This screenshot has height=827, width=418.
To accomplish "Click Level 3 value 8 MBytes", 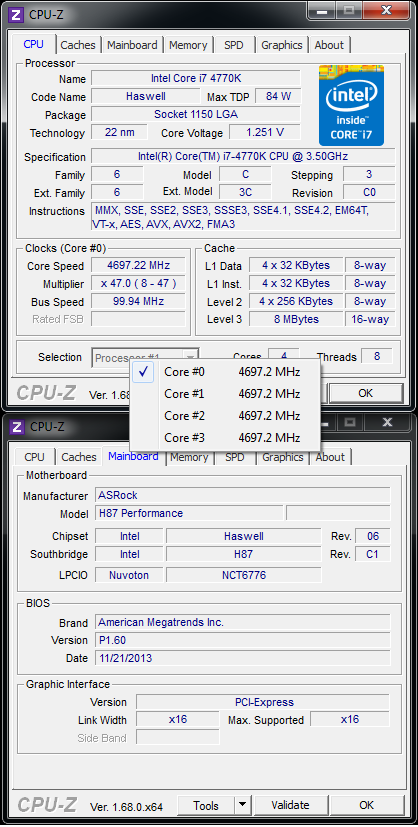I will point(296,319).
